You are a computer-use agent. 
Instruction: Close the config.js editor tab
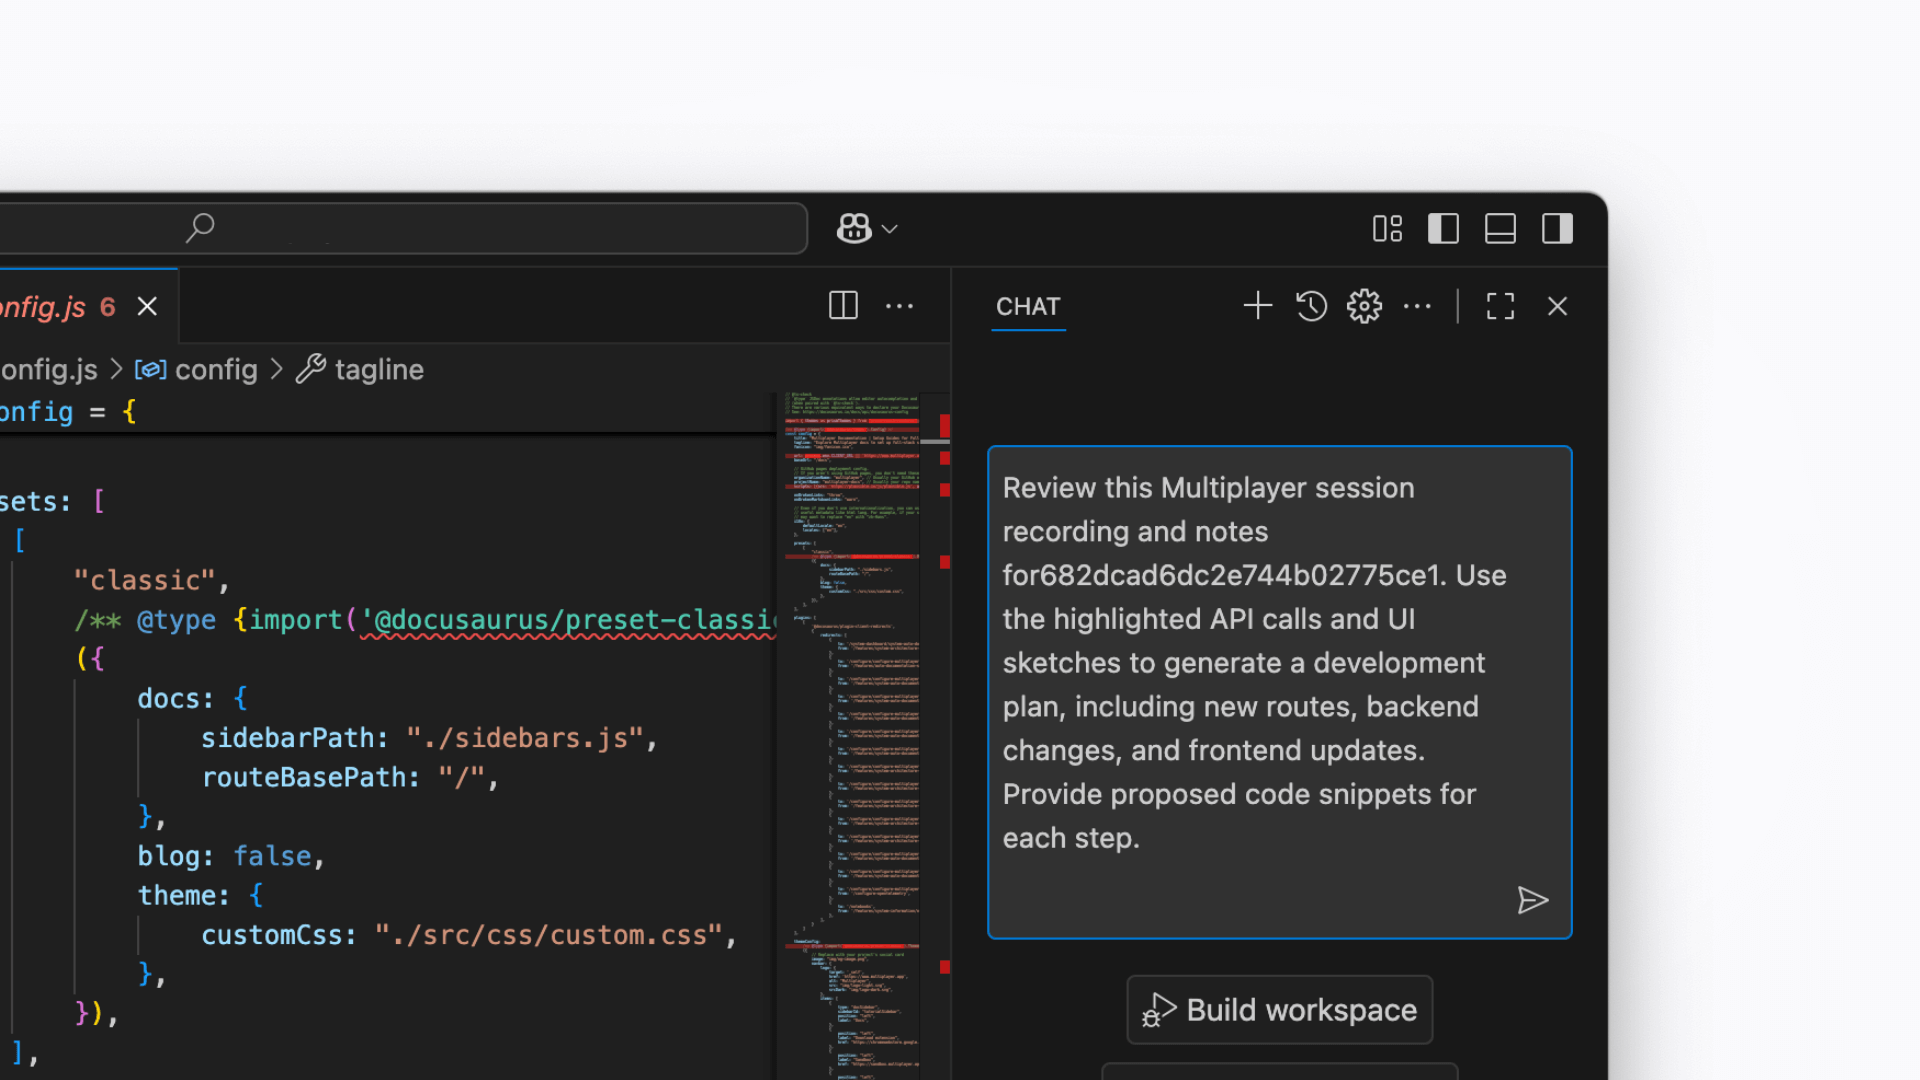(147, 306)
